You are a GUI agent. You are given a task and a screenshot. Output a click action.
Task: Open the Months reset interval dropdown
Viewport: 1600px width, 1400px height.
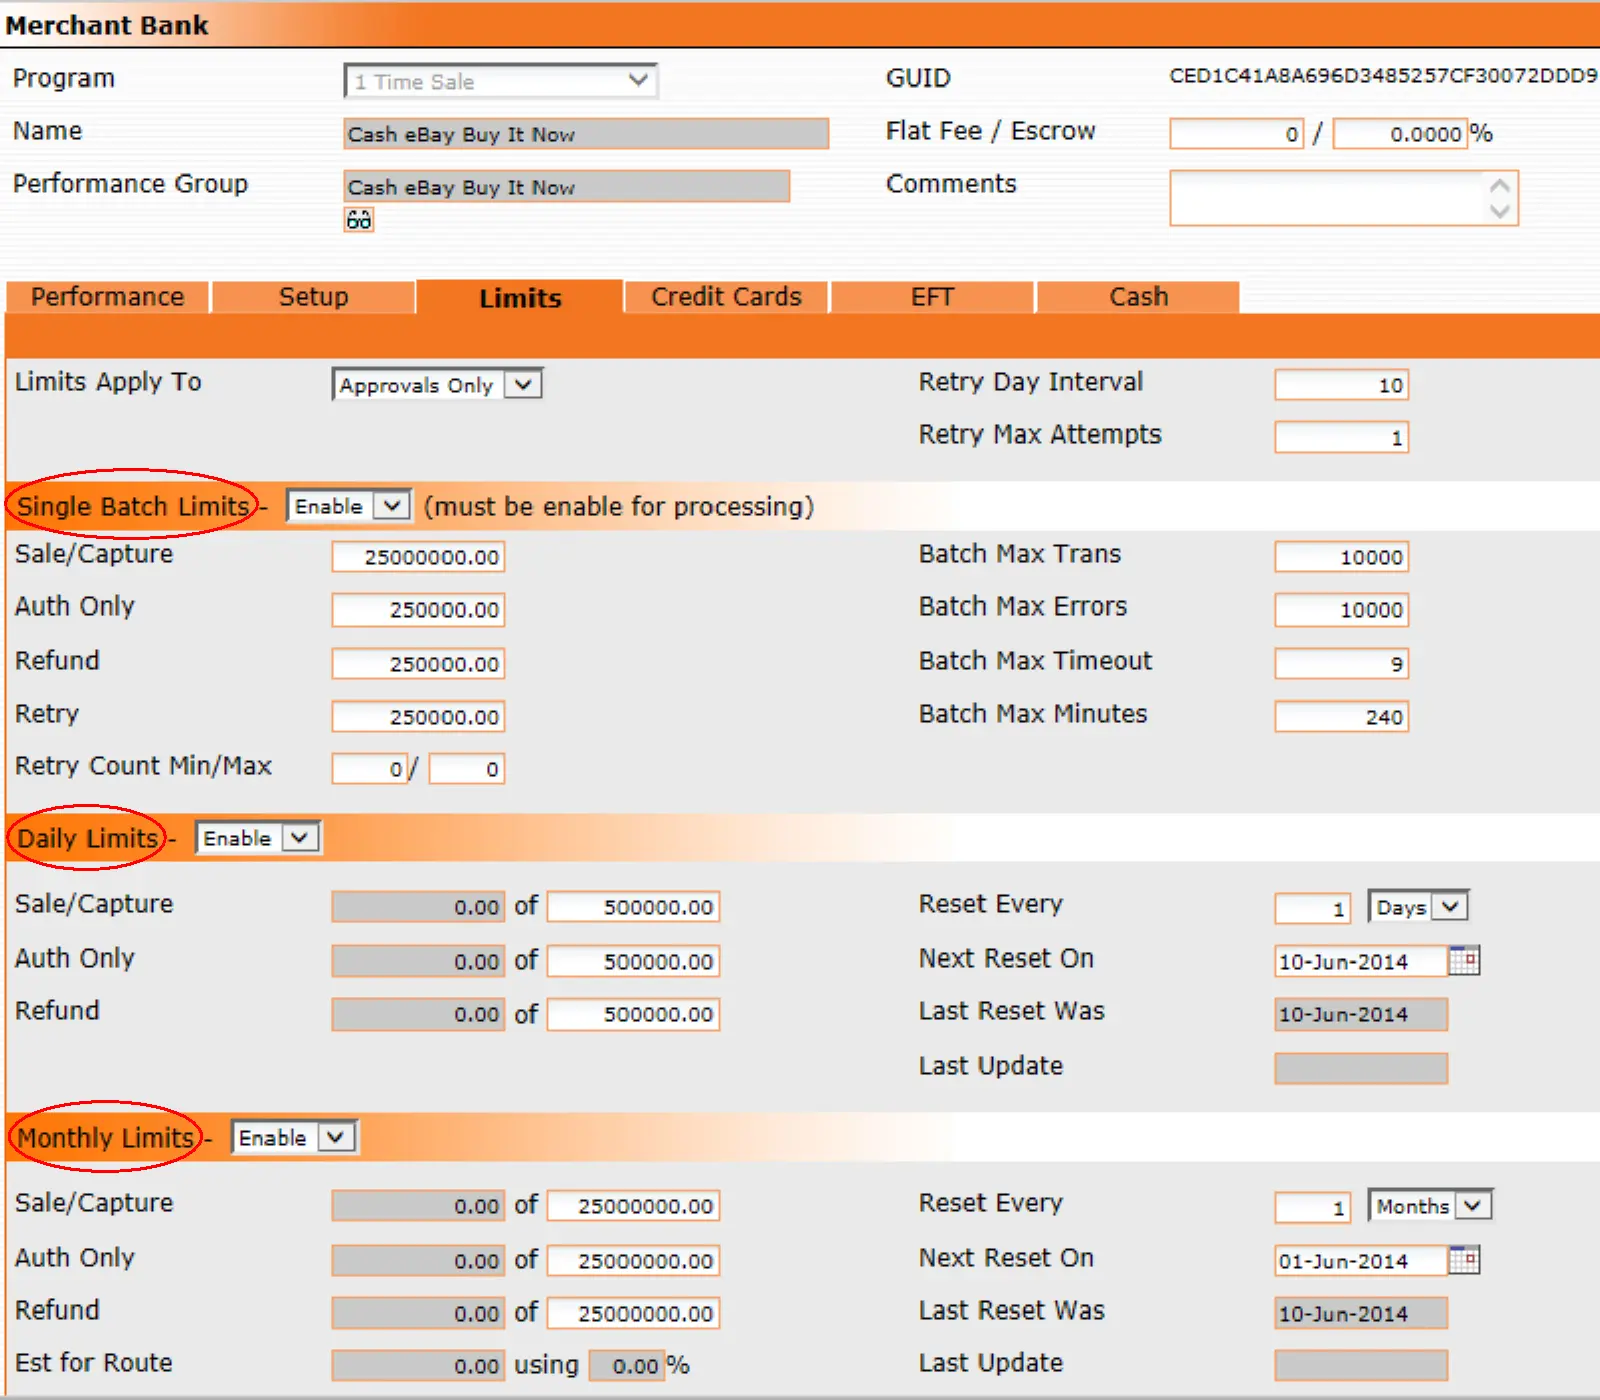pyautogui.click(x=1472, y=1206)
